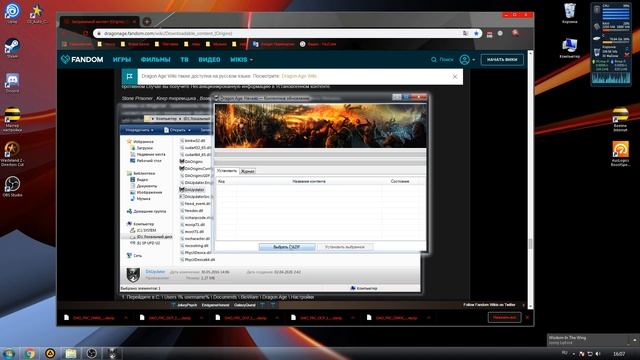Open the search (Поиск) icon in the Fandom header
This screenshot has height=360, width=640.
point(433,60)
